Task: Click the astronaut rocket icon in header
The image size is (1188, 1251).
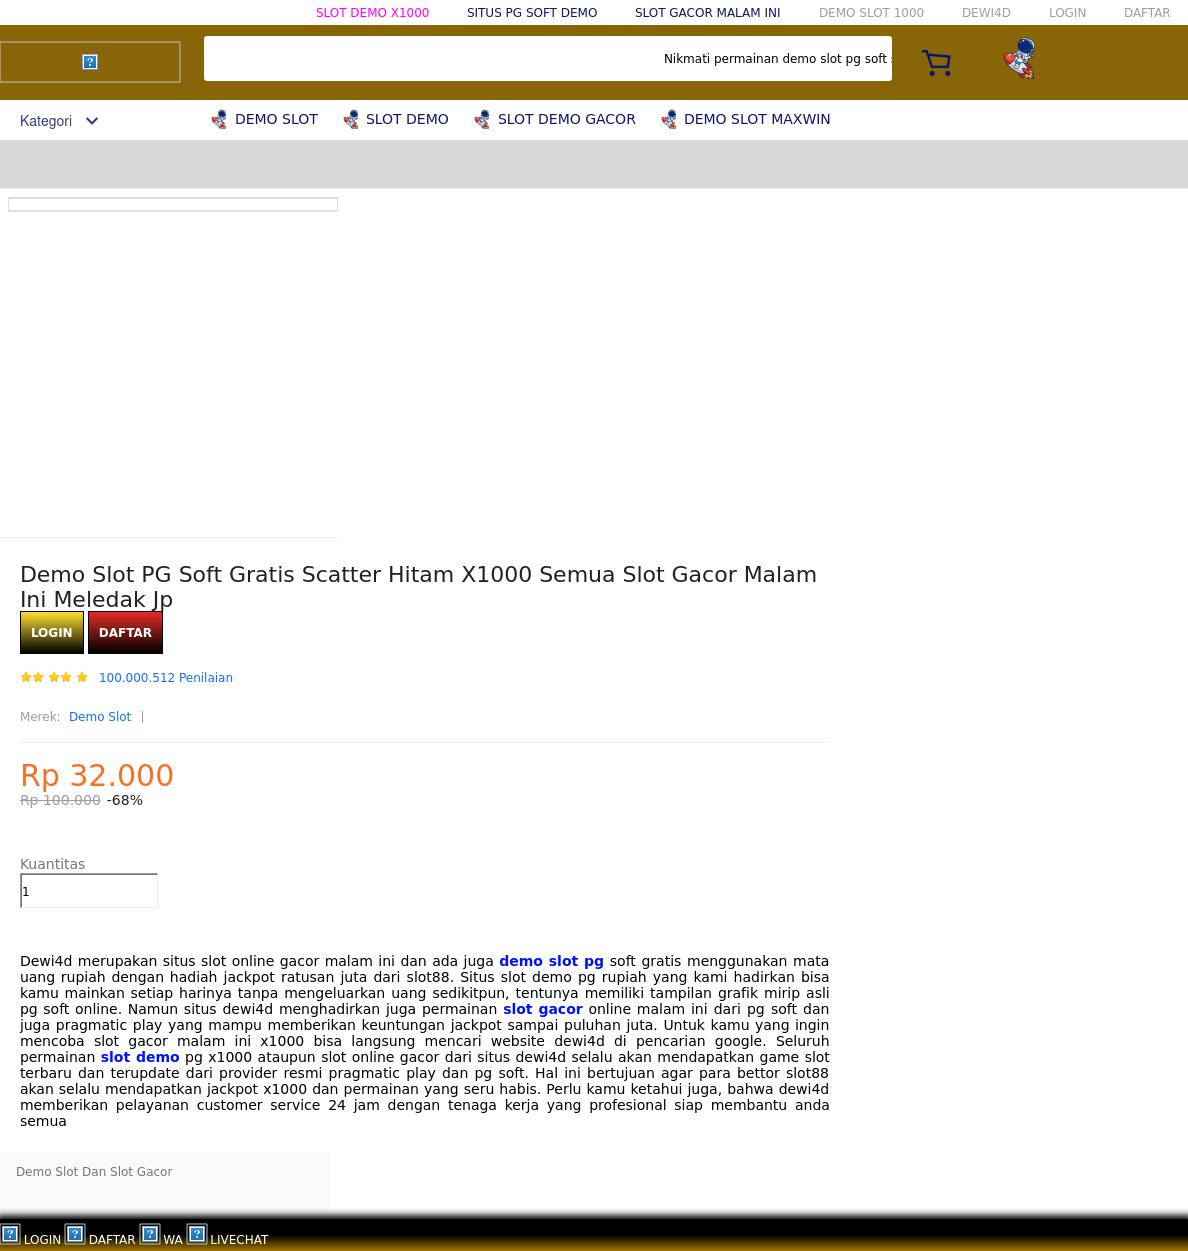Action: coord(1019,59)
